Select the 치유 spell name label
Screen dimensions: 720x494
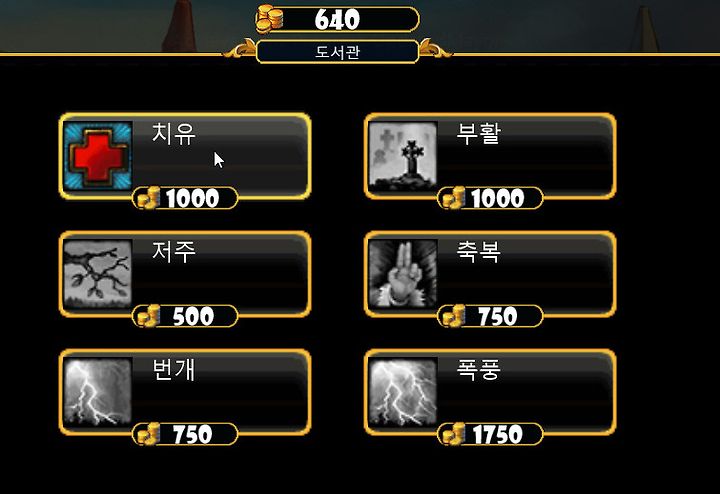[174, 134]
